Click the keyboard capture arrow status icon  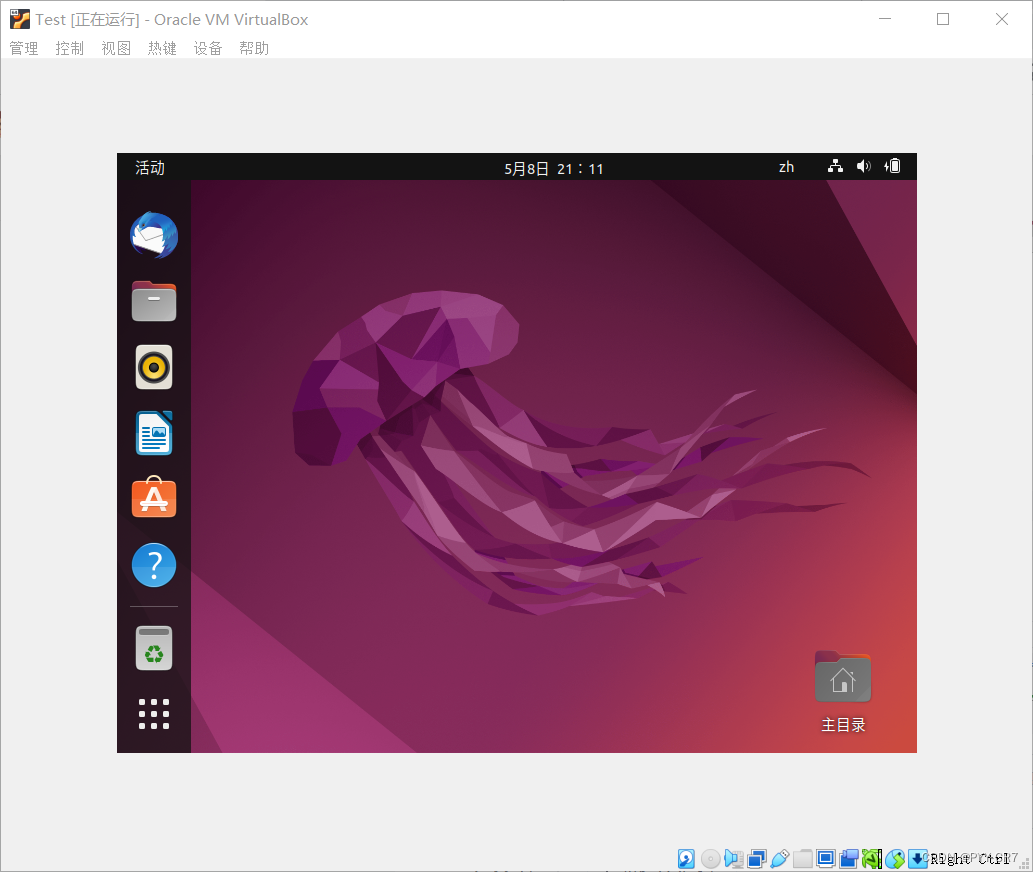pyautogui.click(x=918, y=859)
